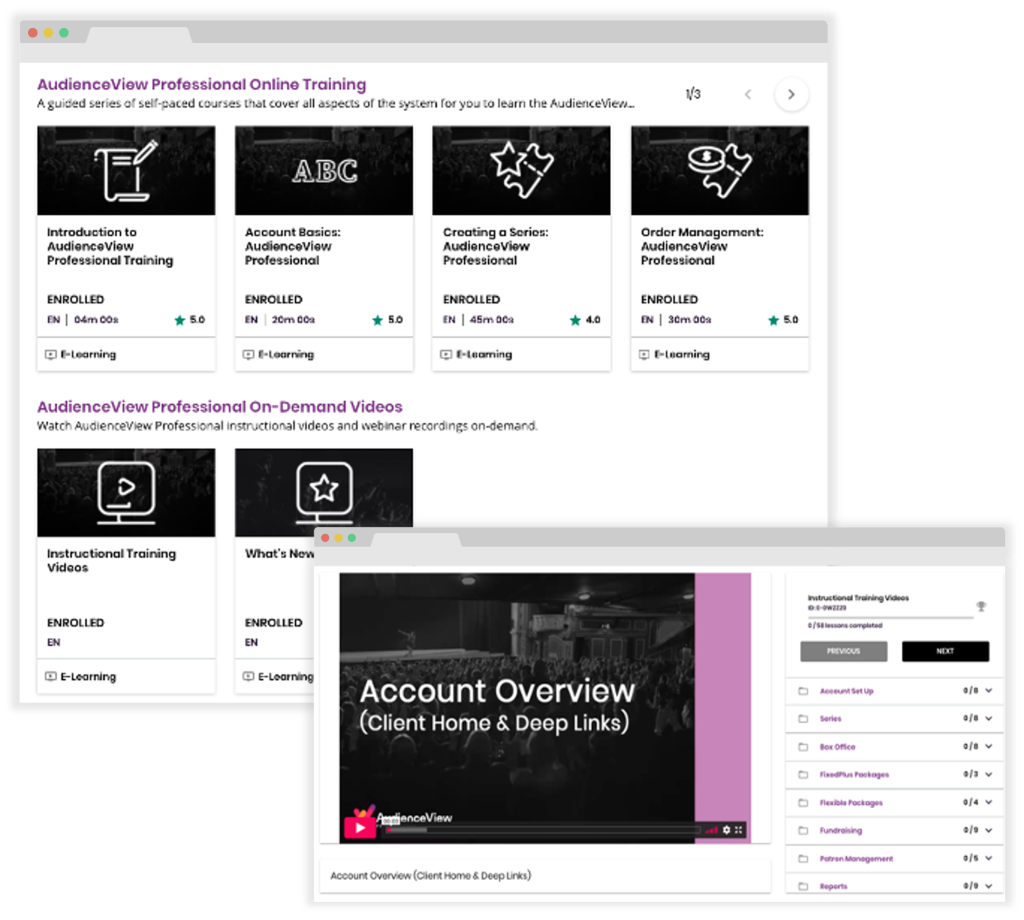
Task: Click rating star on Introduction course card
Action: pyautogui.click(x=180, y=320)
